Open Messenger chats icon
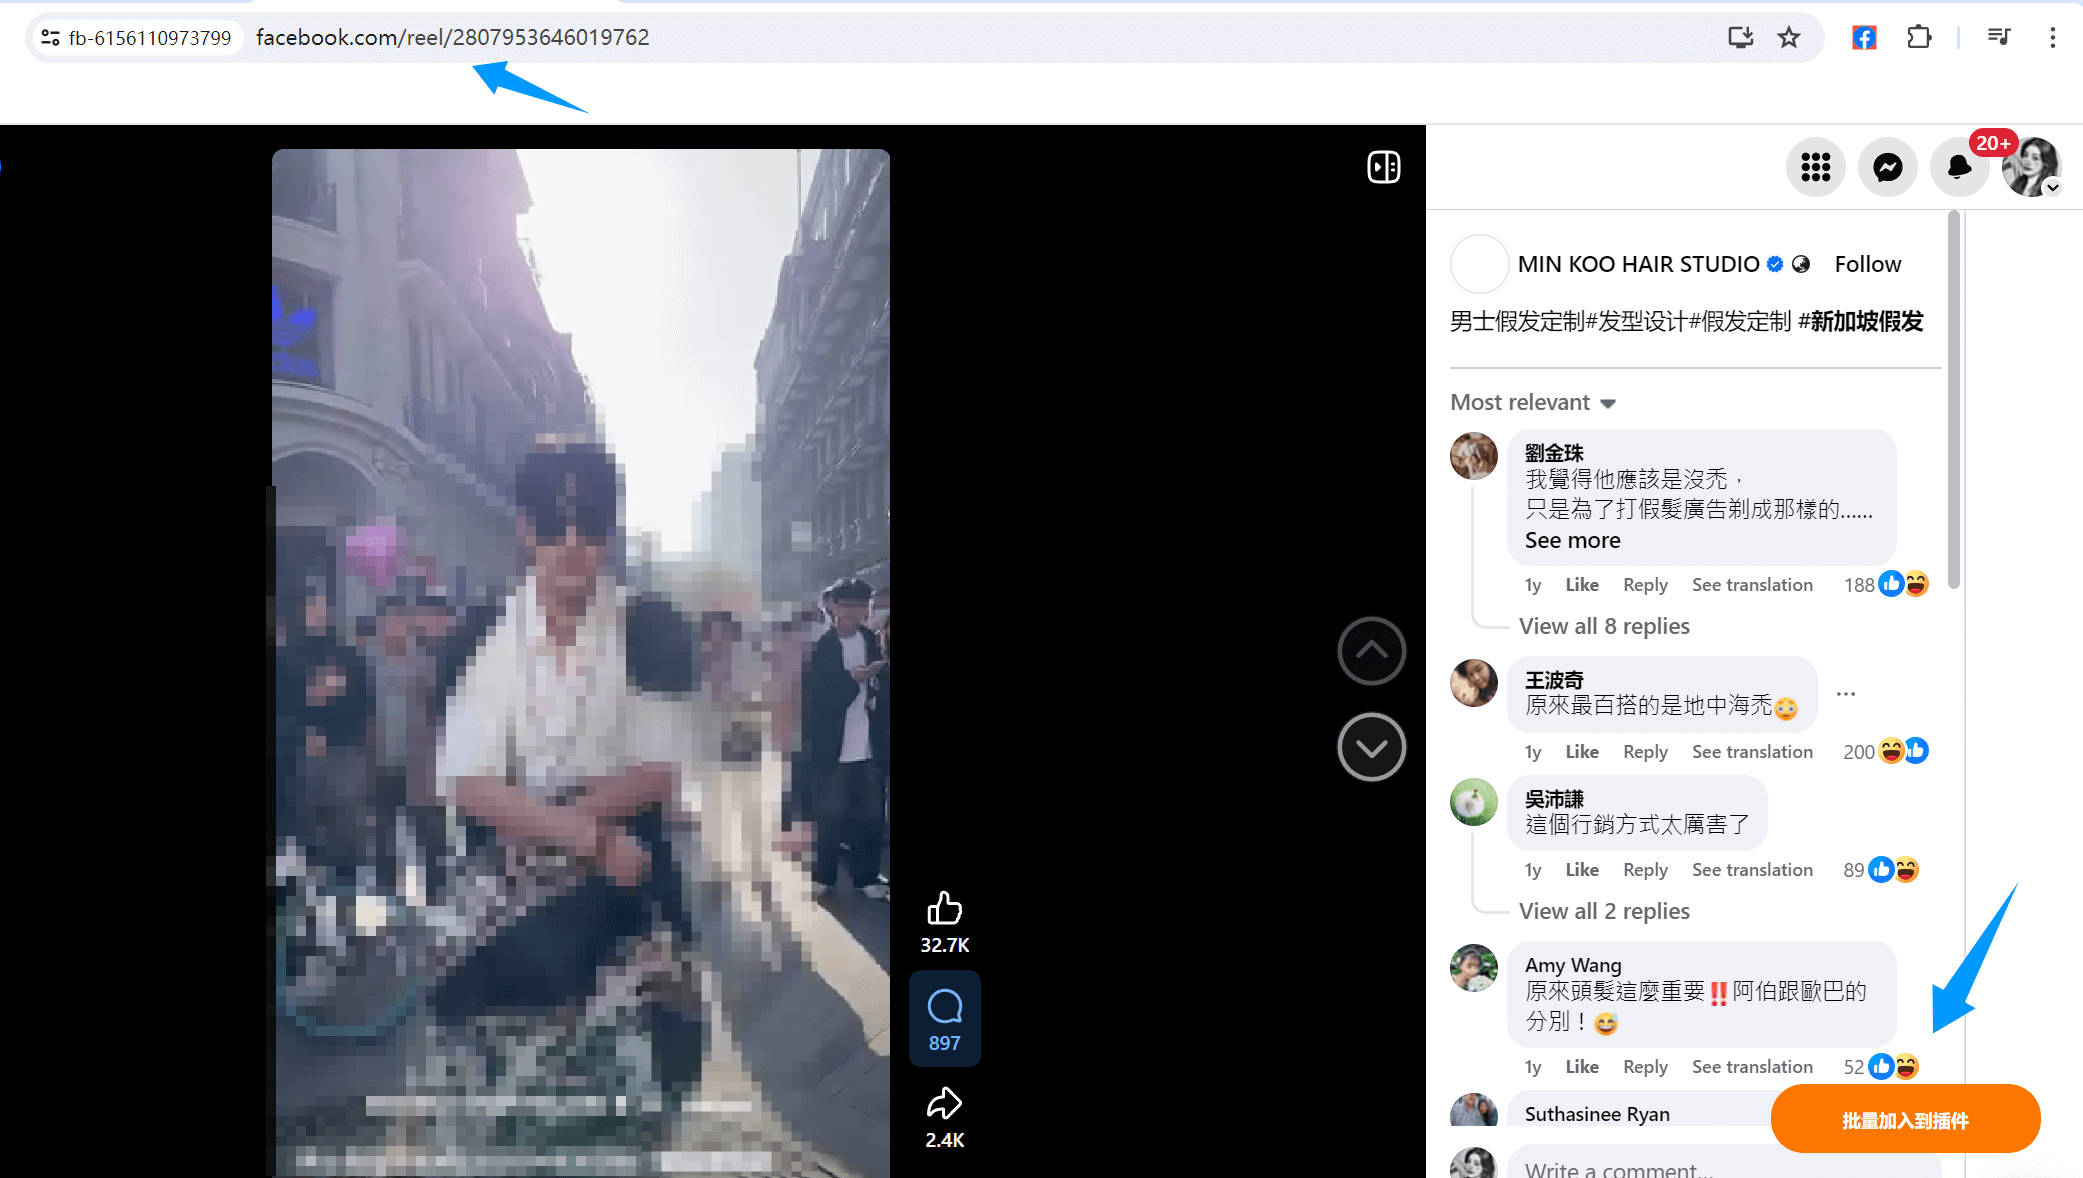The height and width of the screenshot is (1178, 2083). pos(1887,167)
